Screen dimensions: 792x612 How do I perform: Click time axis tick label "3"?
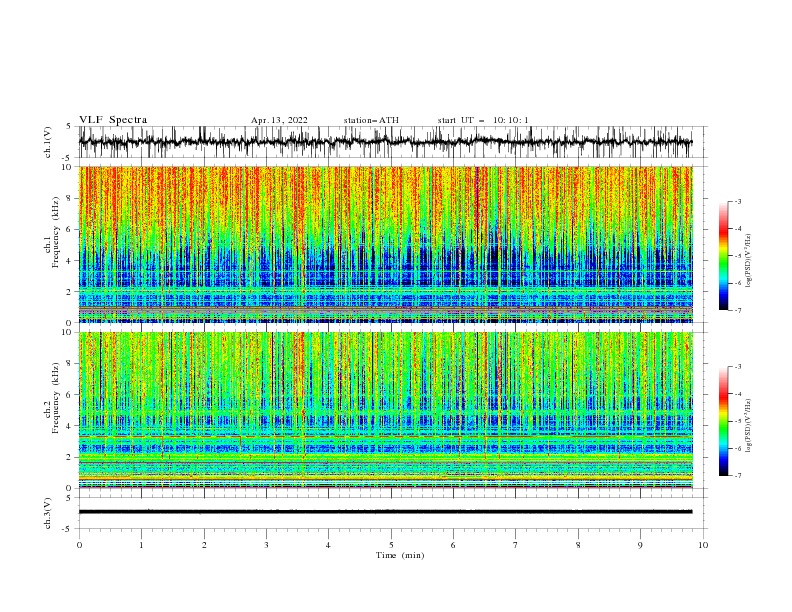click(x=266, y=545)
